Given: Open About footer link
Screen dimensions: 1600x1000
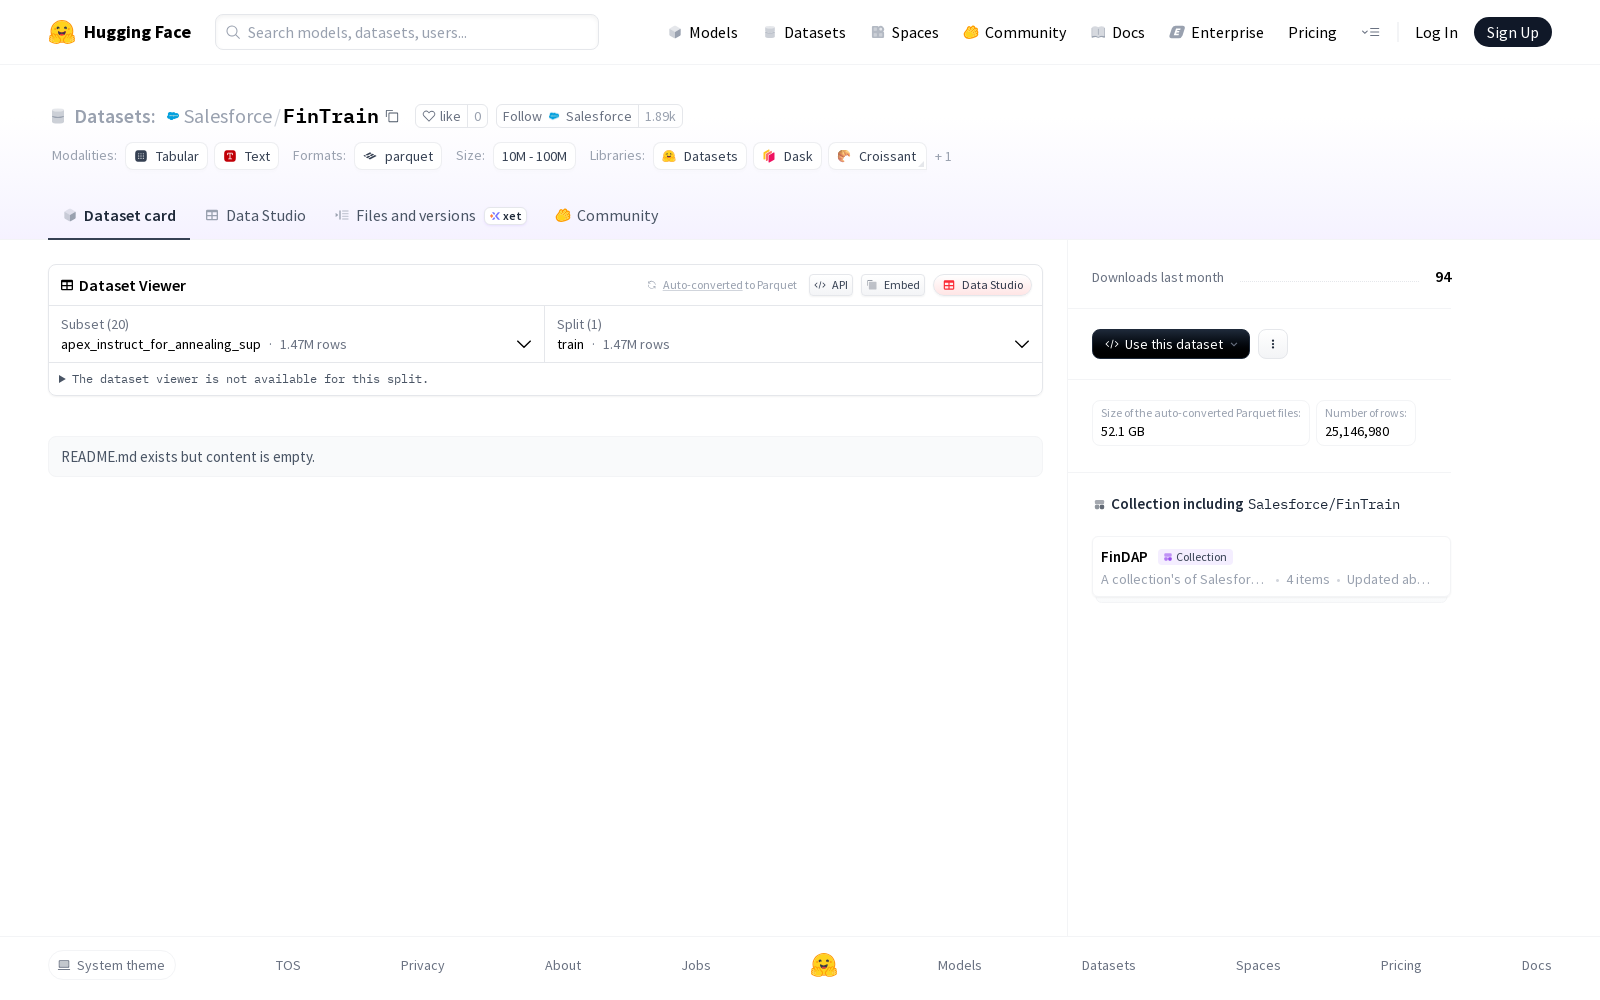Looking at the screenshot, I should (x=563, y=965).
